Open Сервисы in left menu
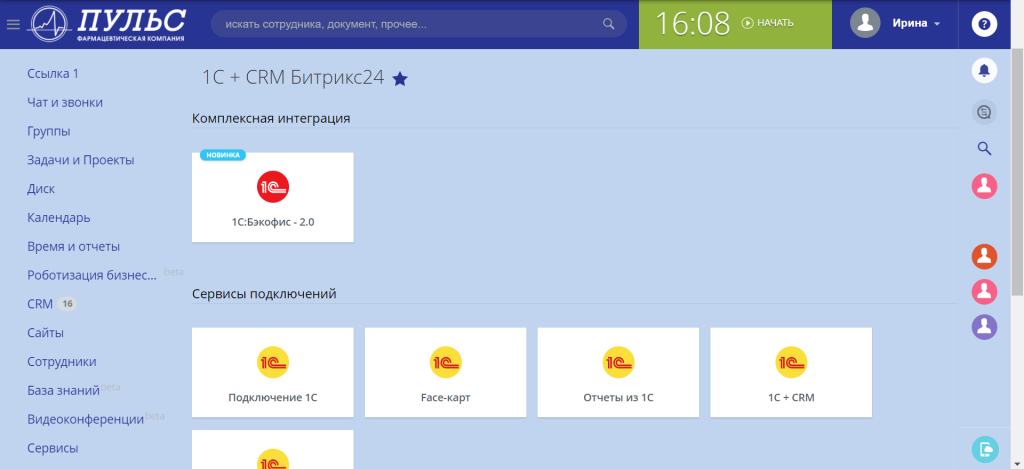Viewport: 1024px width, 469px height. tap(53, 448)
